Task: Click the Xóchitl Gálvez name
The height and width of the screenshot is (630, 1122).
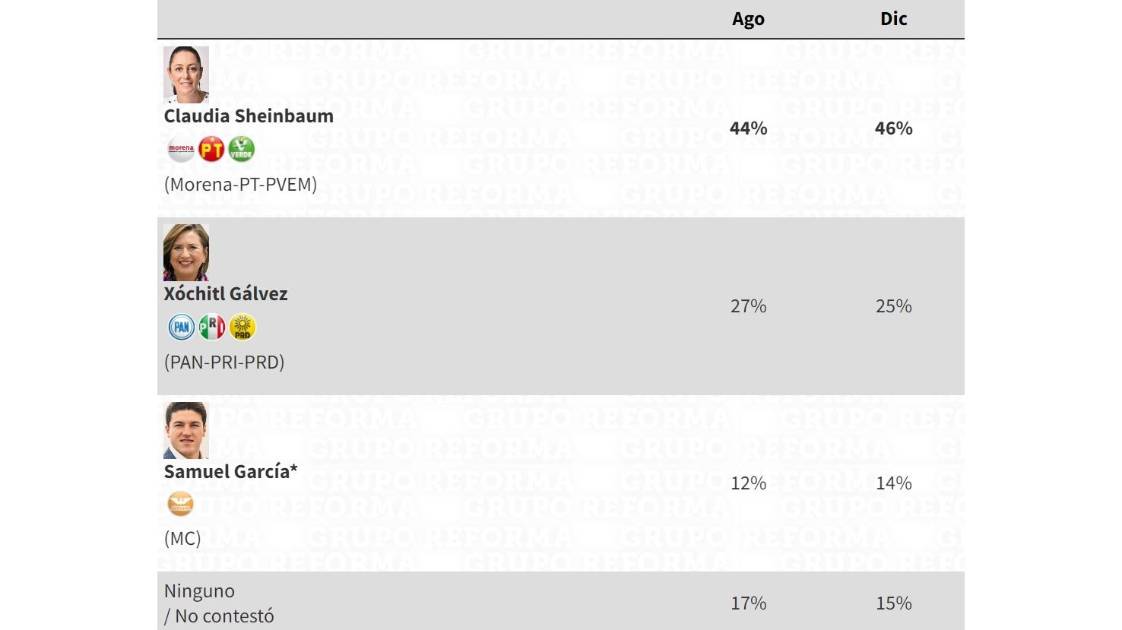Action: click(226, 294)
